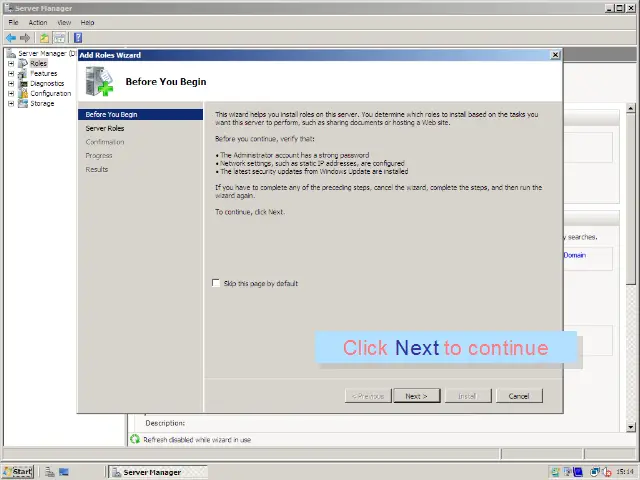The width and height of the screenshot is (640, 480).
Task: Click the Server Manager root node icon
Action: click(11, 53)
